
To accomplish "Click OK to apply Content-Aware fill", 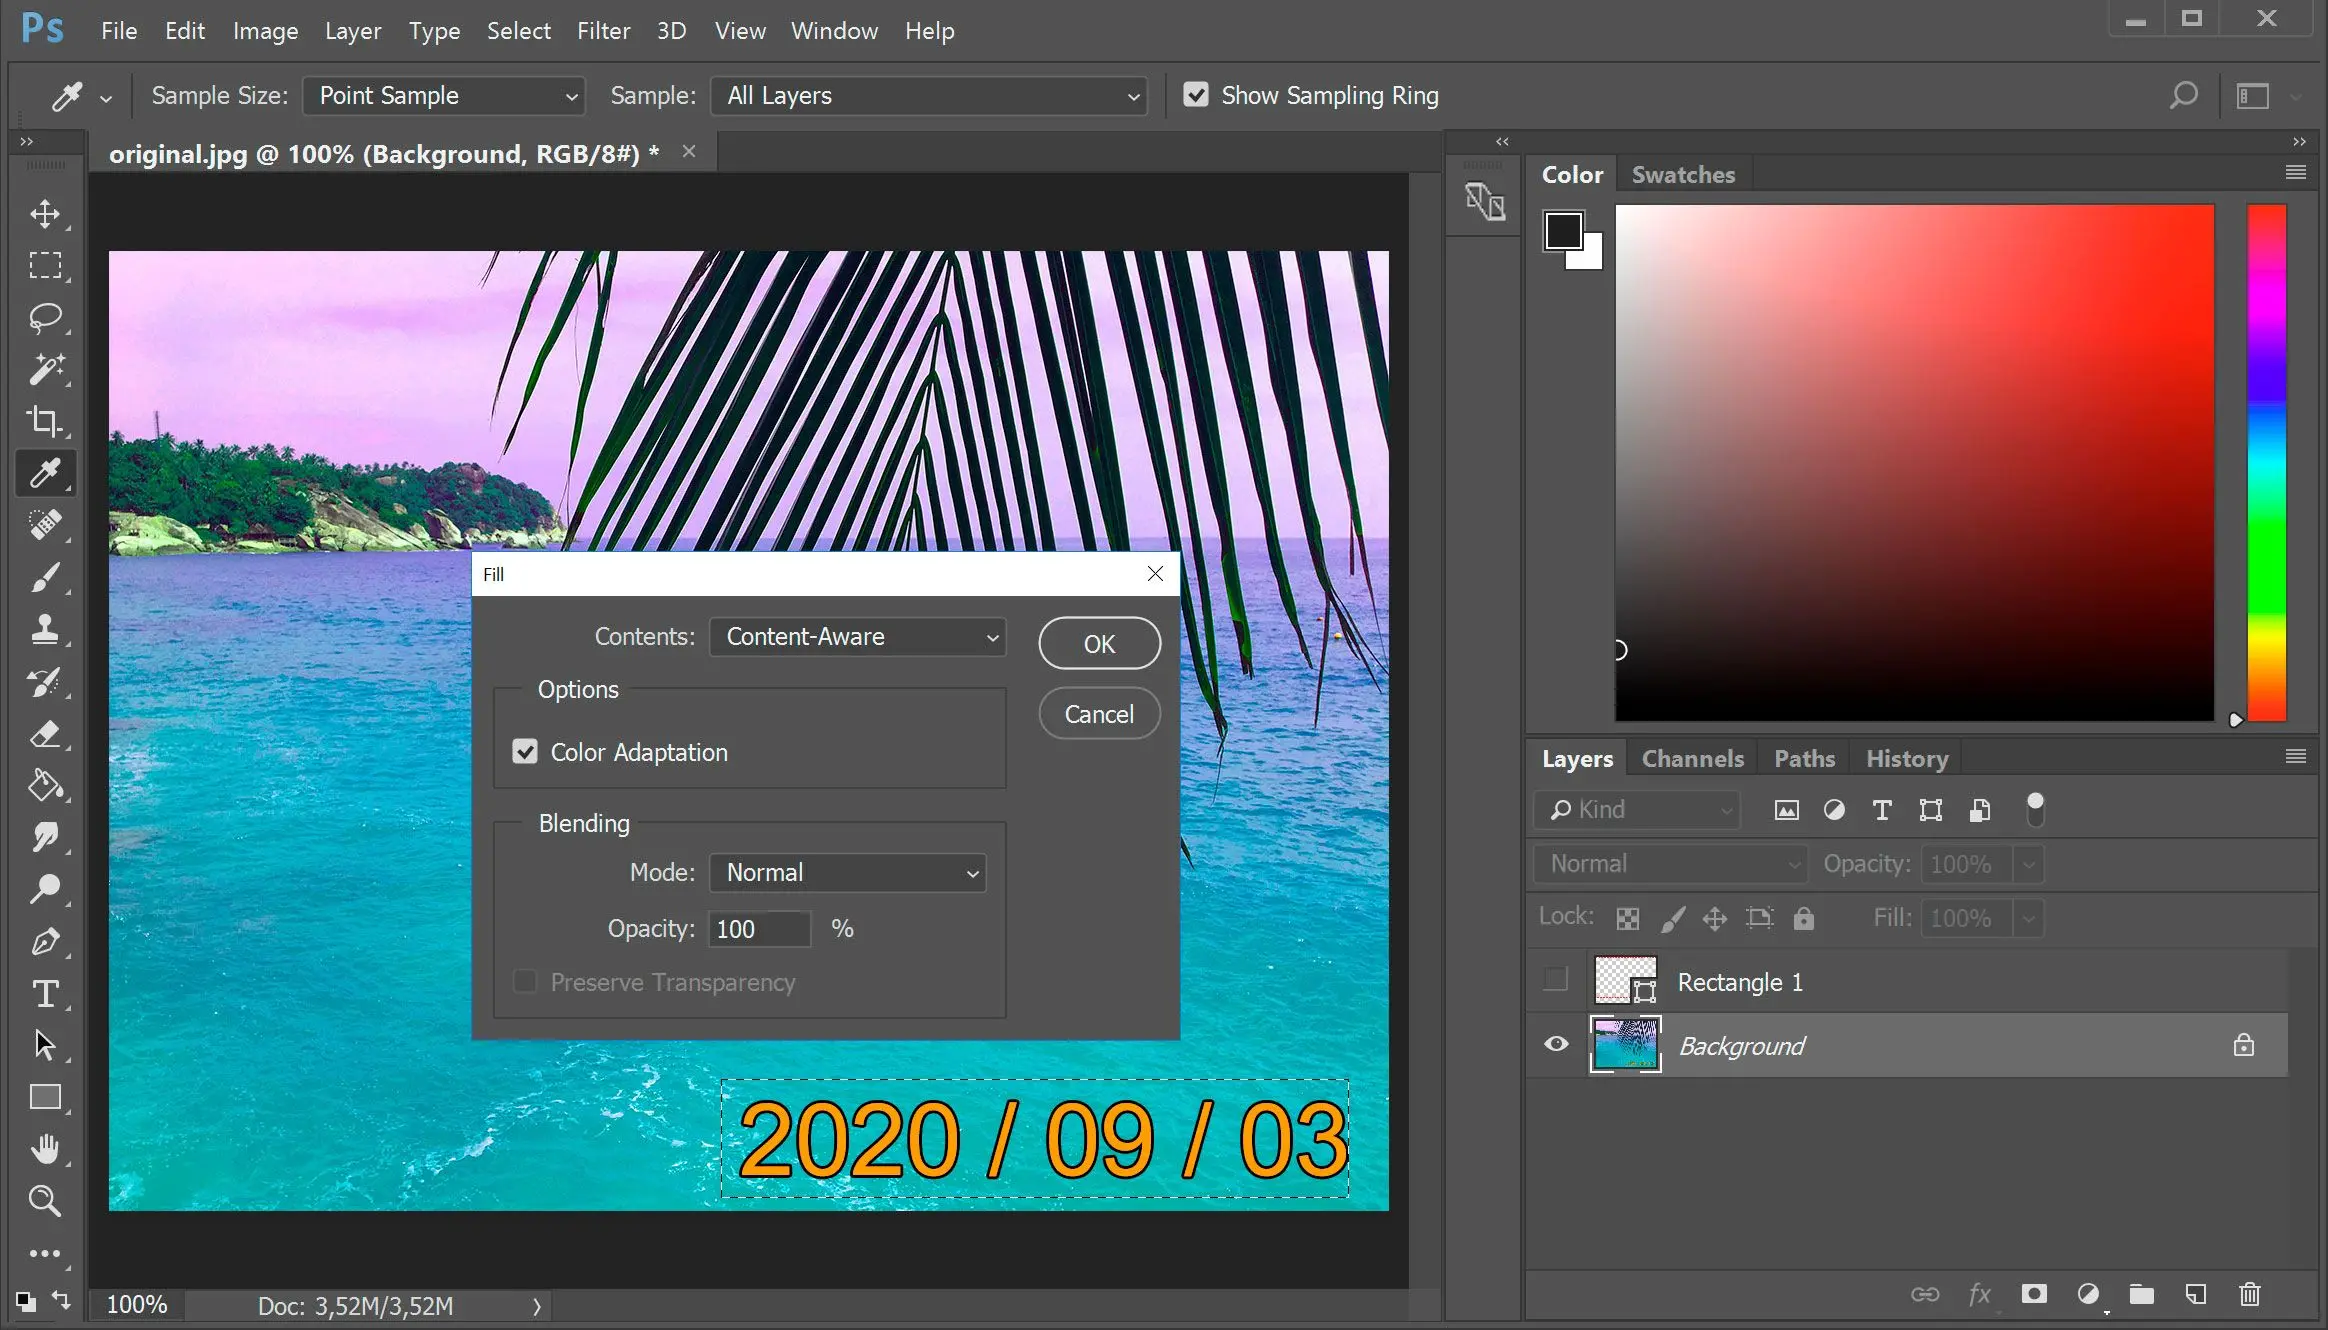I will (x=1100, y=641).
